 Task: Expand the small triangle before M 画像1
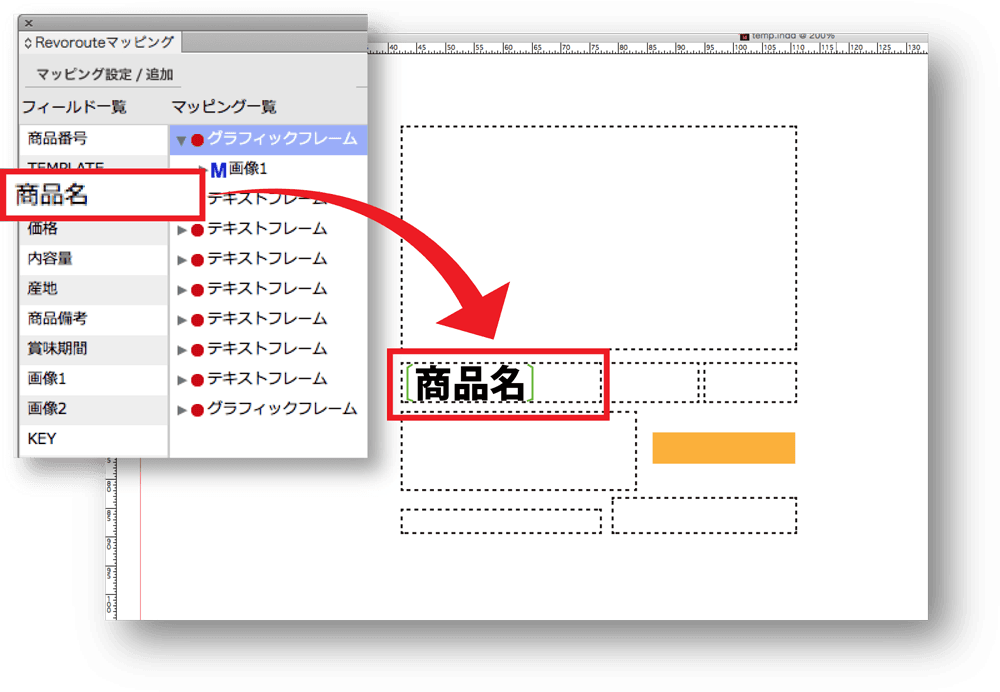click(203, 170)
